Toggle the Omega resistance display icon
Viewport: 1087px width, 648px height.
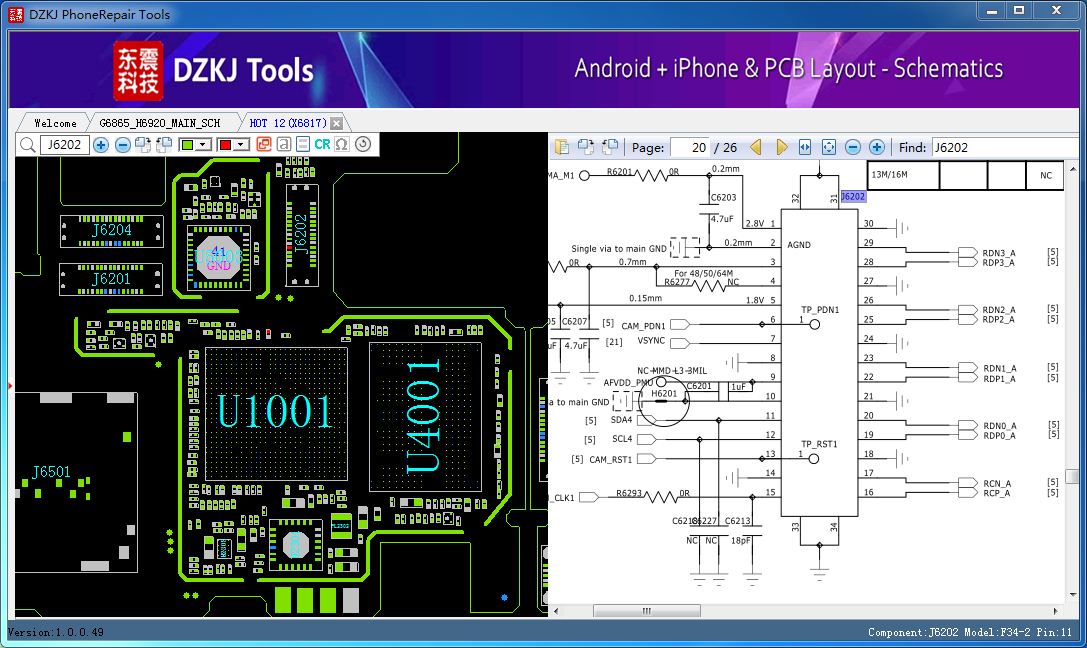(x=341, y=144)
